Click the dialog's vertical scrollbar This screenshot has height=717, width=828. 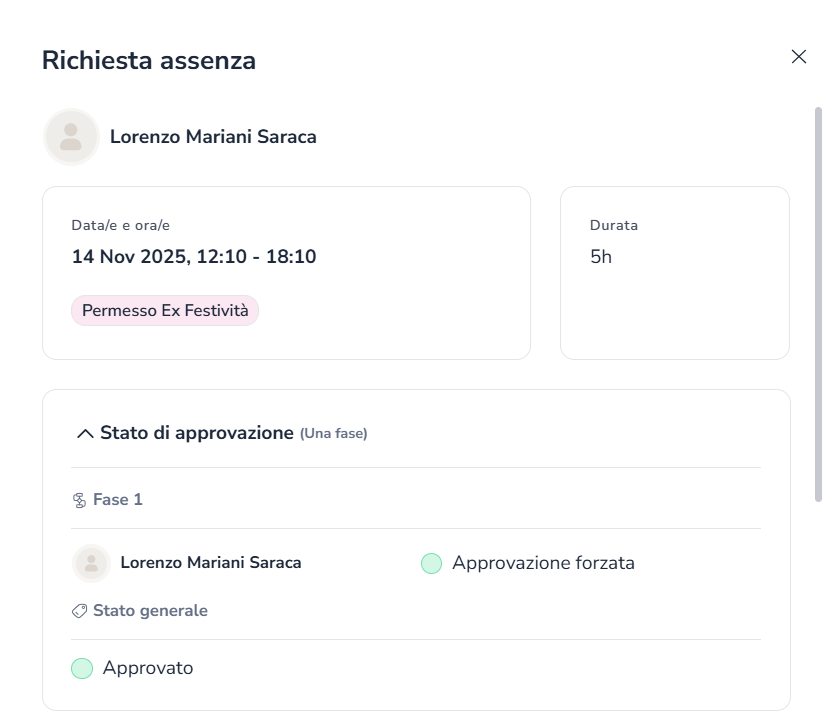[x=818, y=300]
